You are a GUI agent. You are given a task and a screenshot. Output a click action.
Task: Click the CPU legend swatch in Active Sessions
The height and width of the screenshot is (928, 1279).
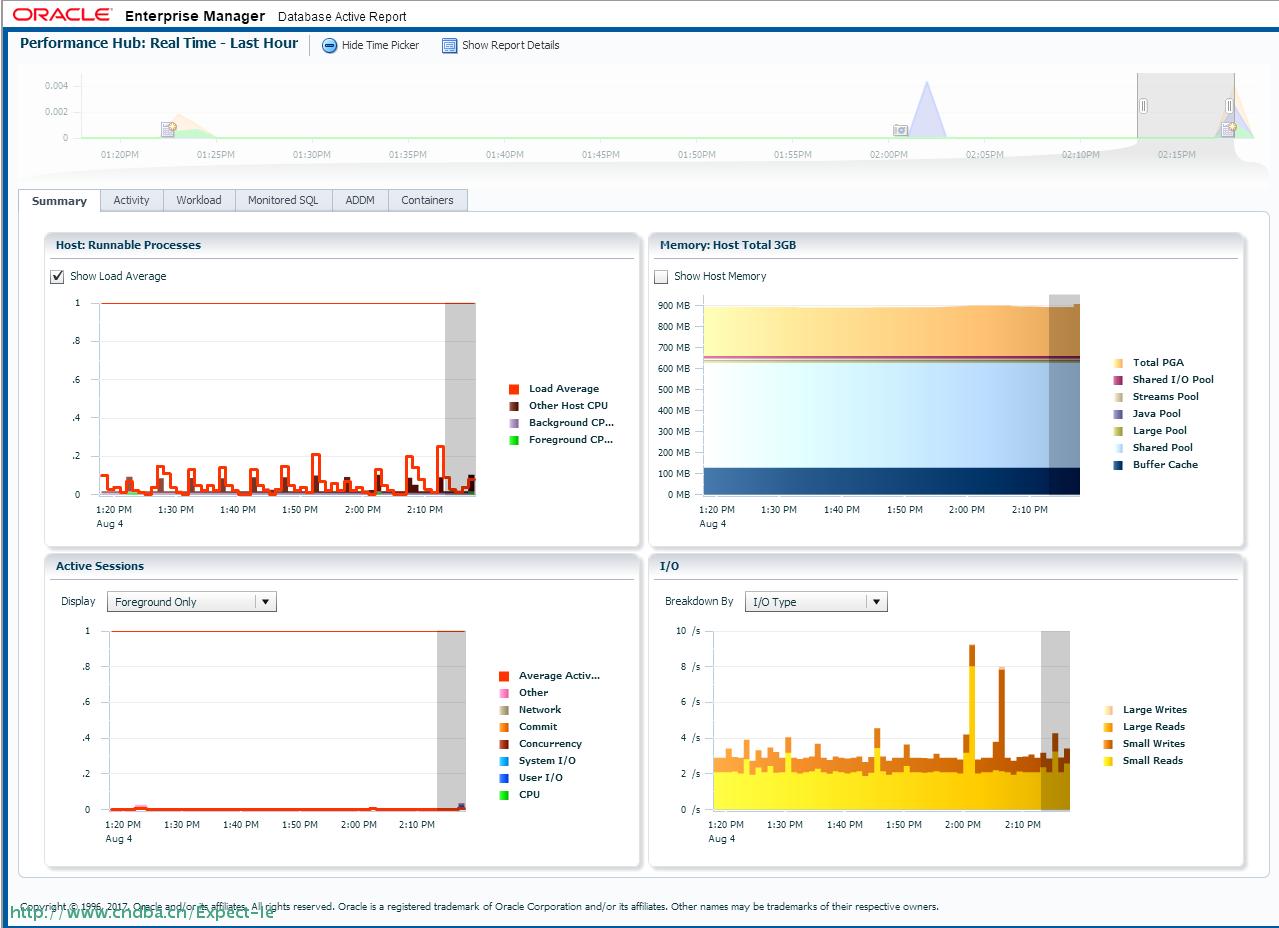click(x=504, y=795)
